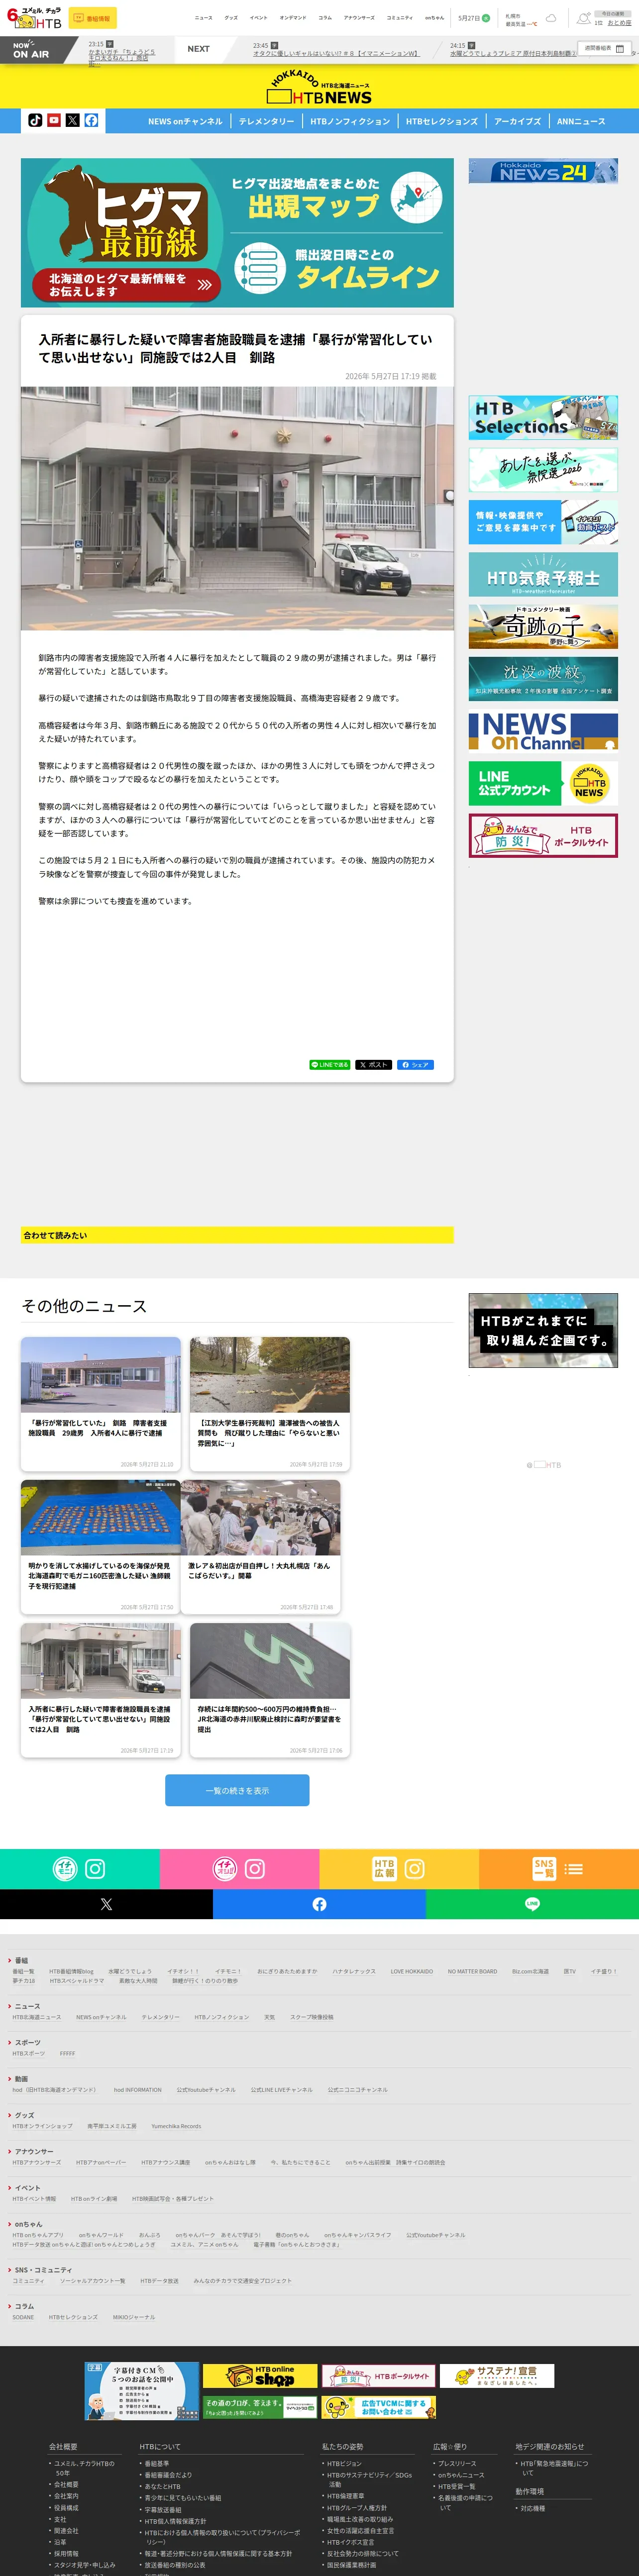The image size is (639, 2576).
Task: Select the HTBセレクションズ tab
Action: (x=442, y=121)
